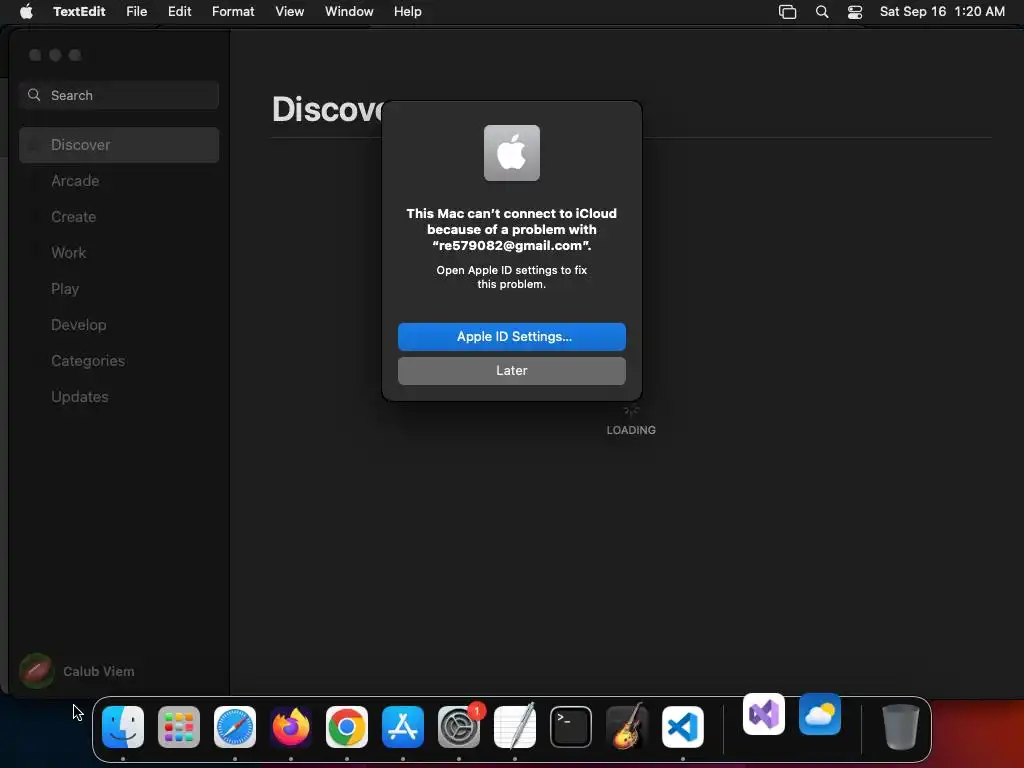The height and width of the screenshot is (768, 1024).
Task: Open Categories in the sidebar
Action: (x=119, y=360)
